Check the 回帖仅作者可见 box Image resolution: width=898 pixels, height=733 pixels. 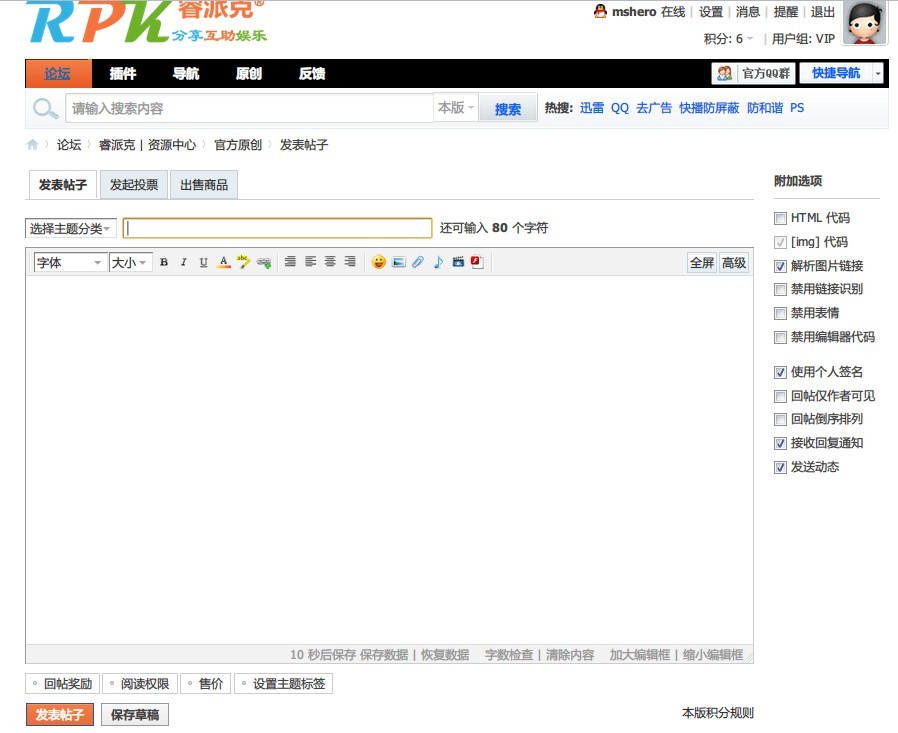coord(780,396)
